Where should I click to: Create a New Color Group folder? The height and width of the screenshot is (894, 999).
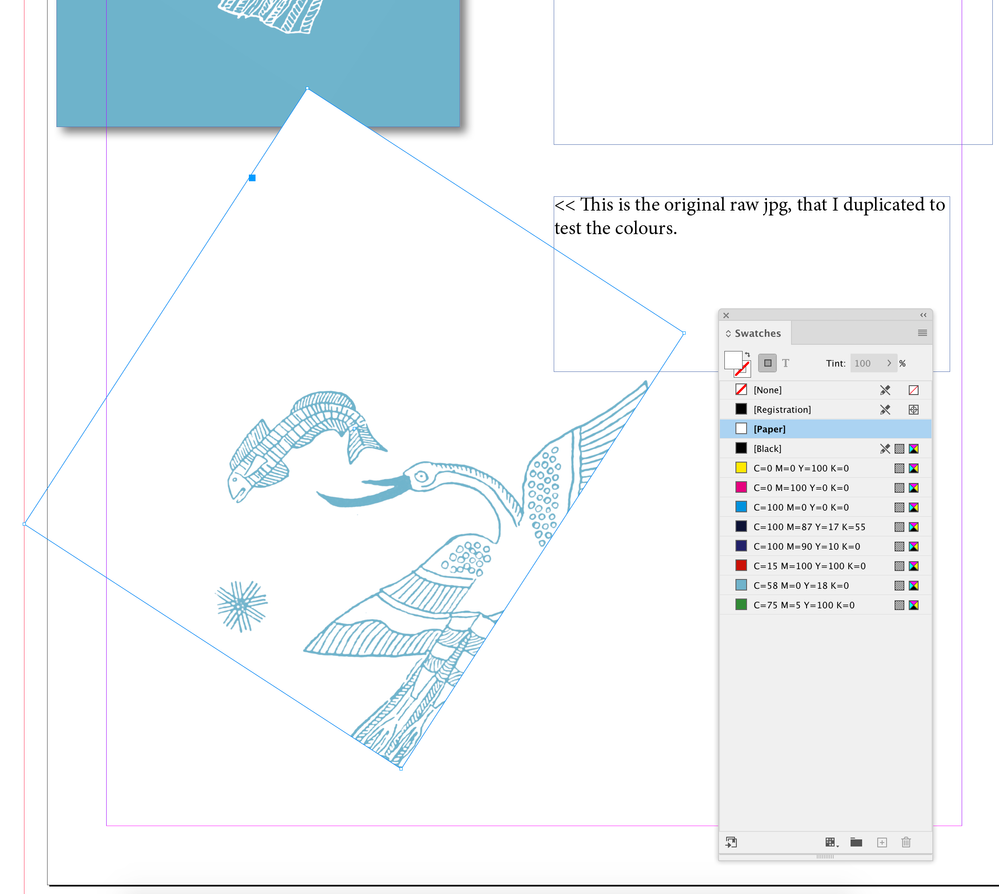tap(856, 842)
